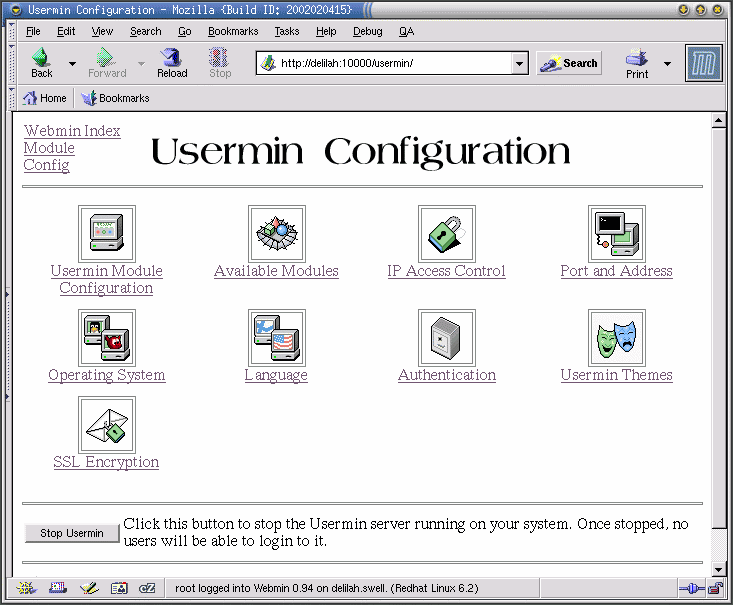Open the Port and Address text link
This screenshot has width=733, height=605.
[x=617, y=271]
